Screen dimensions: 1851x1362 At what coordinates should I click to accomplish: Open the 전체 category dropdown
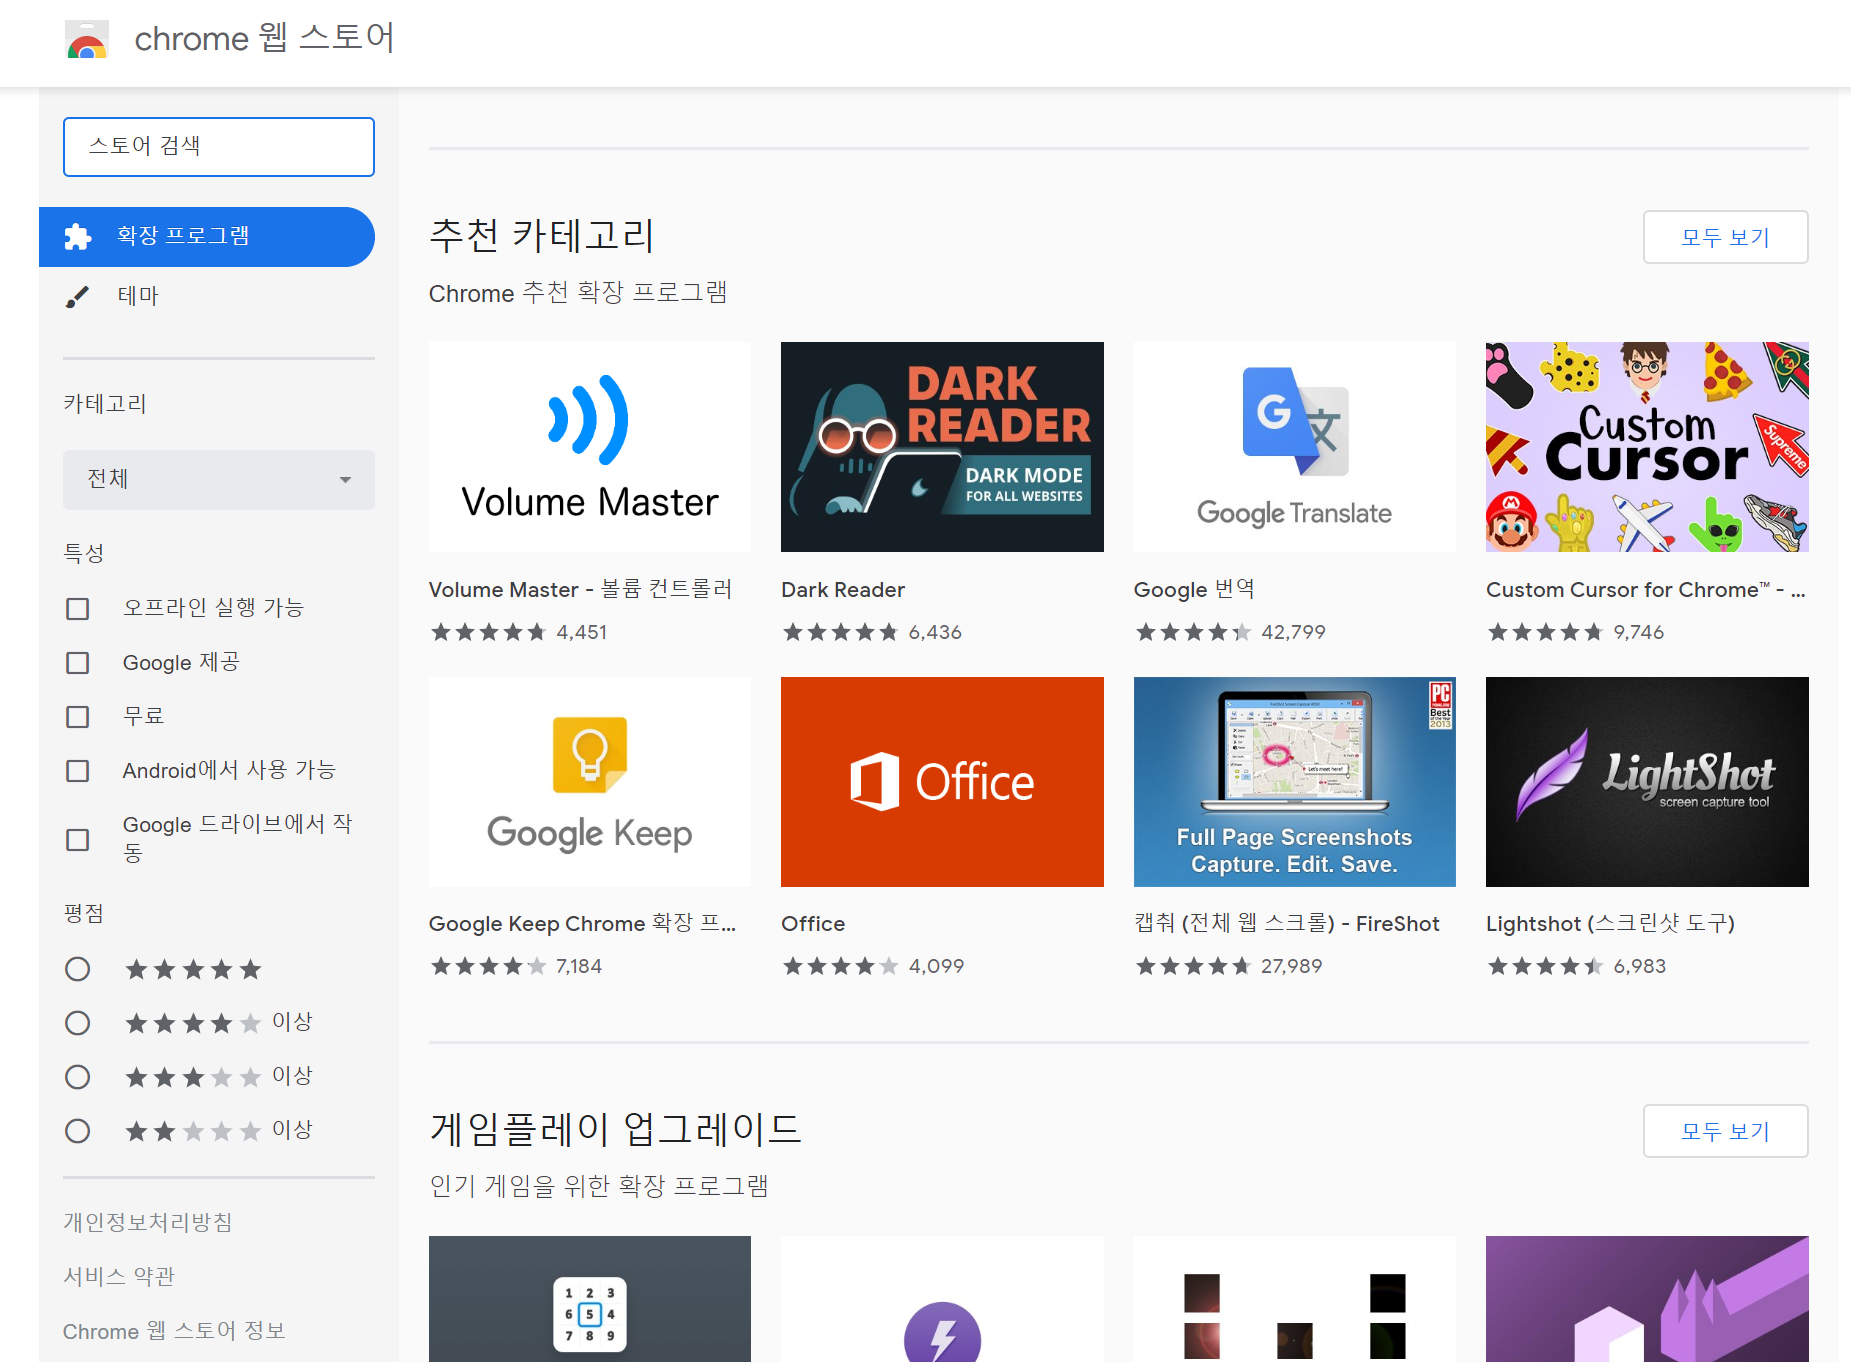pos(219,479)
